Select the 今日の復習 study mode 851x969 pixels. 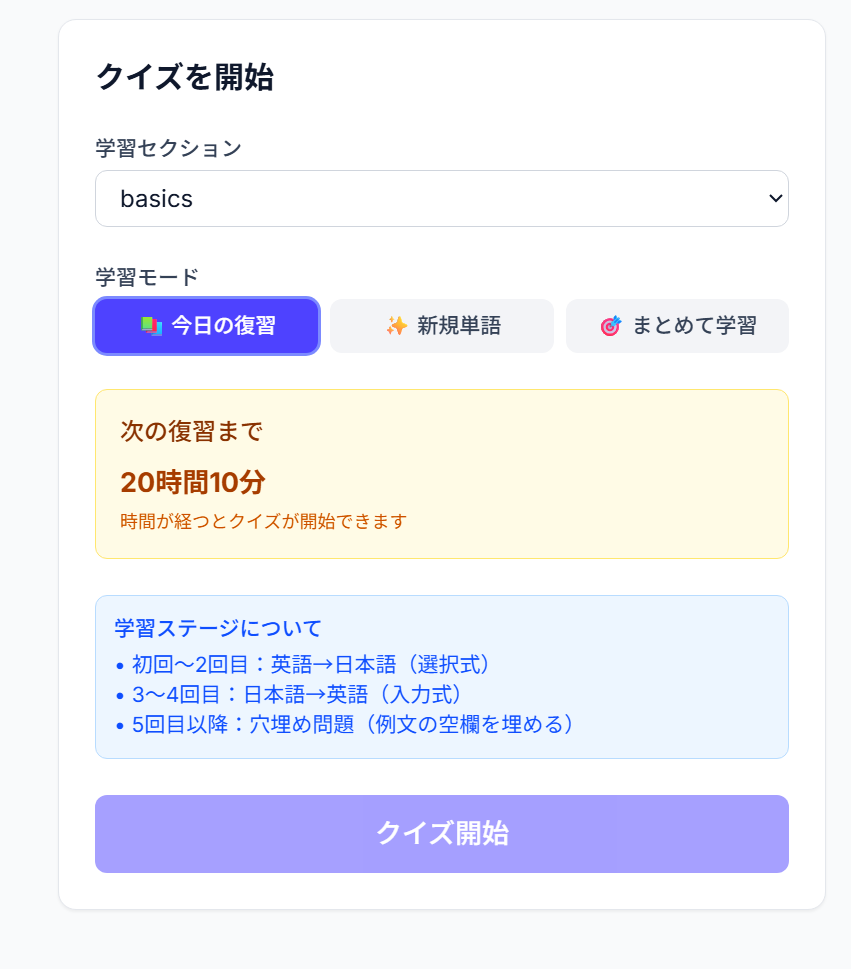207,326
